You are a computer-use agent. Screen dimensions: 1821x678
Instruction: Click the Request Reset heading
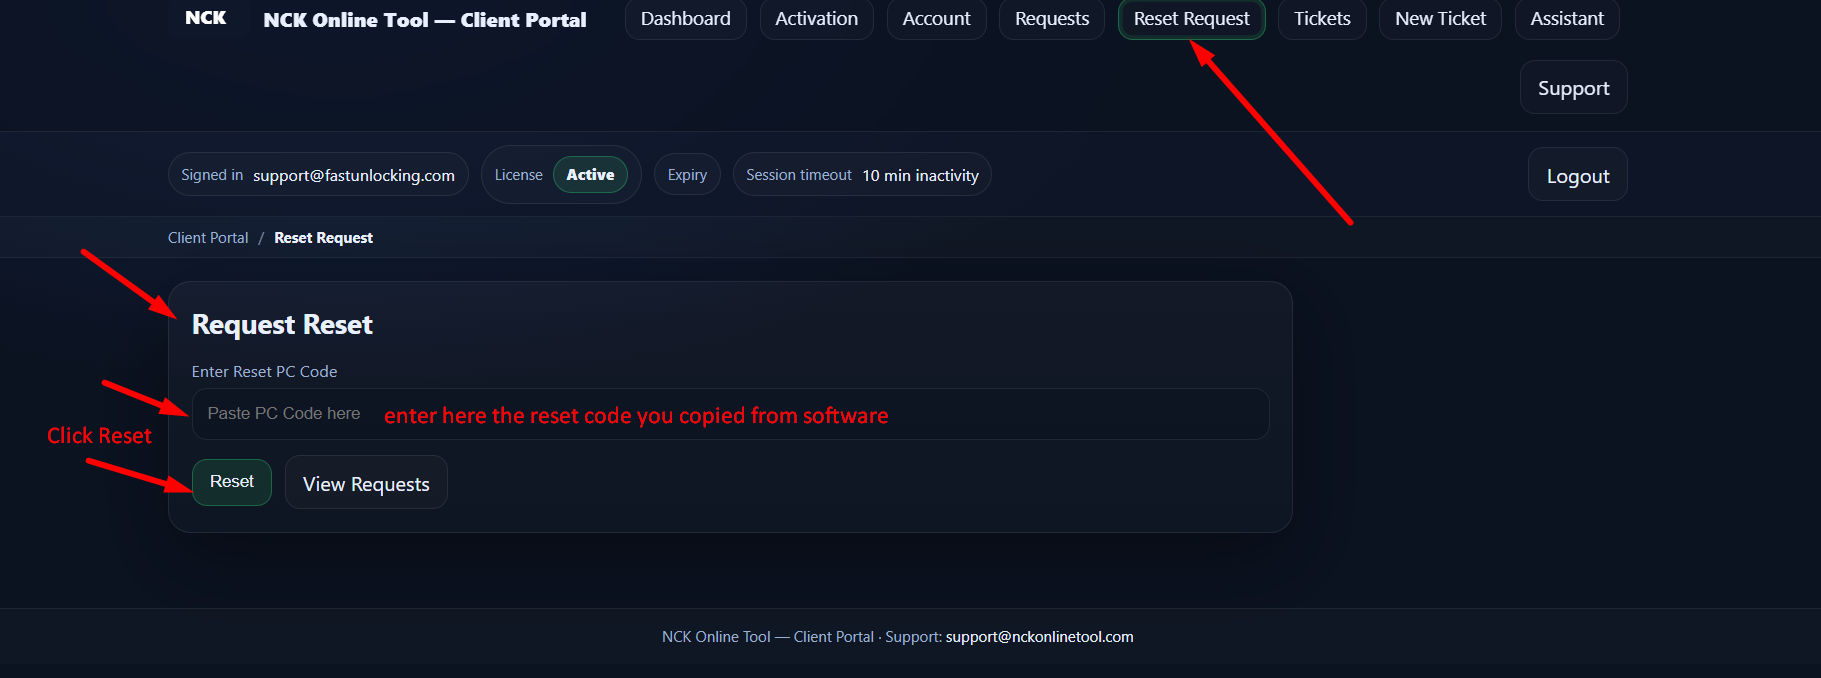click(282, 325)
